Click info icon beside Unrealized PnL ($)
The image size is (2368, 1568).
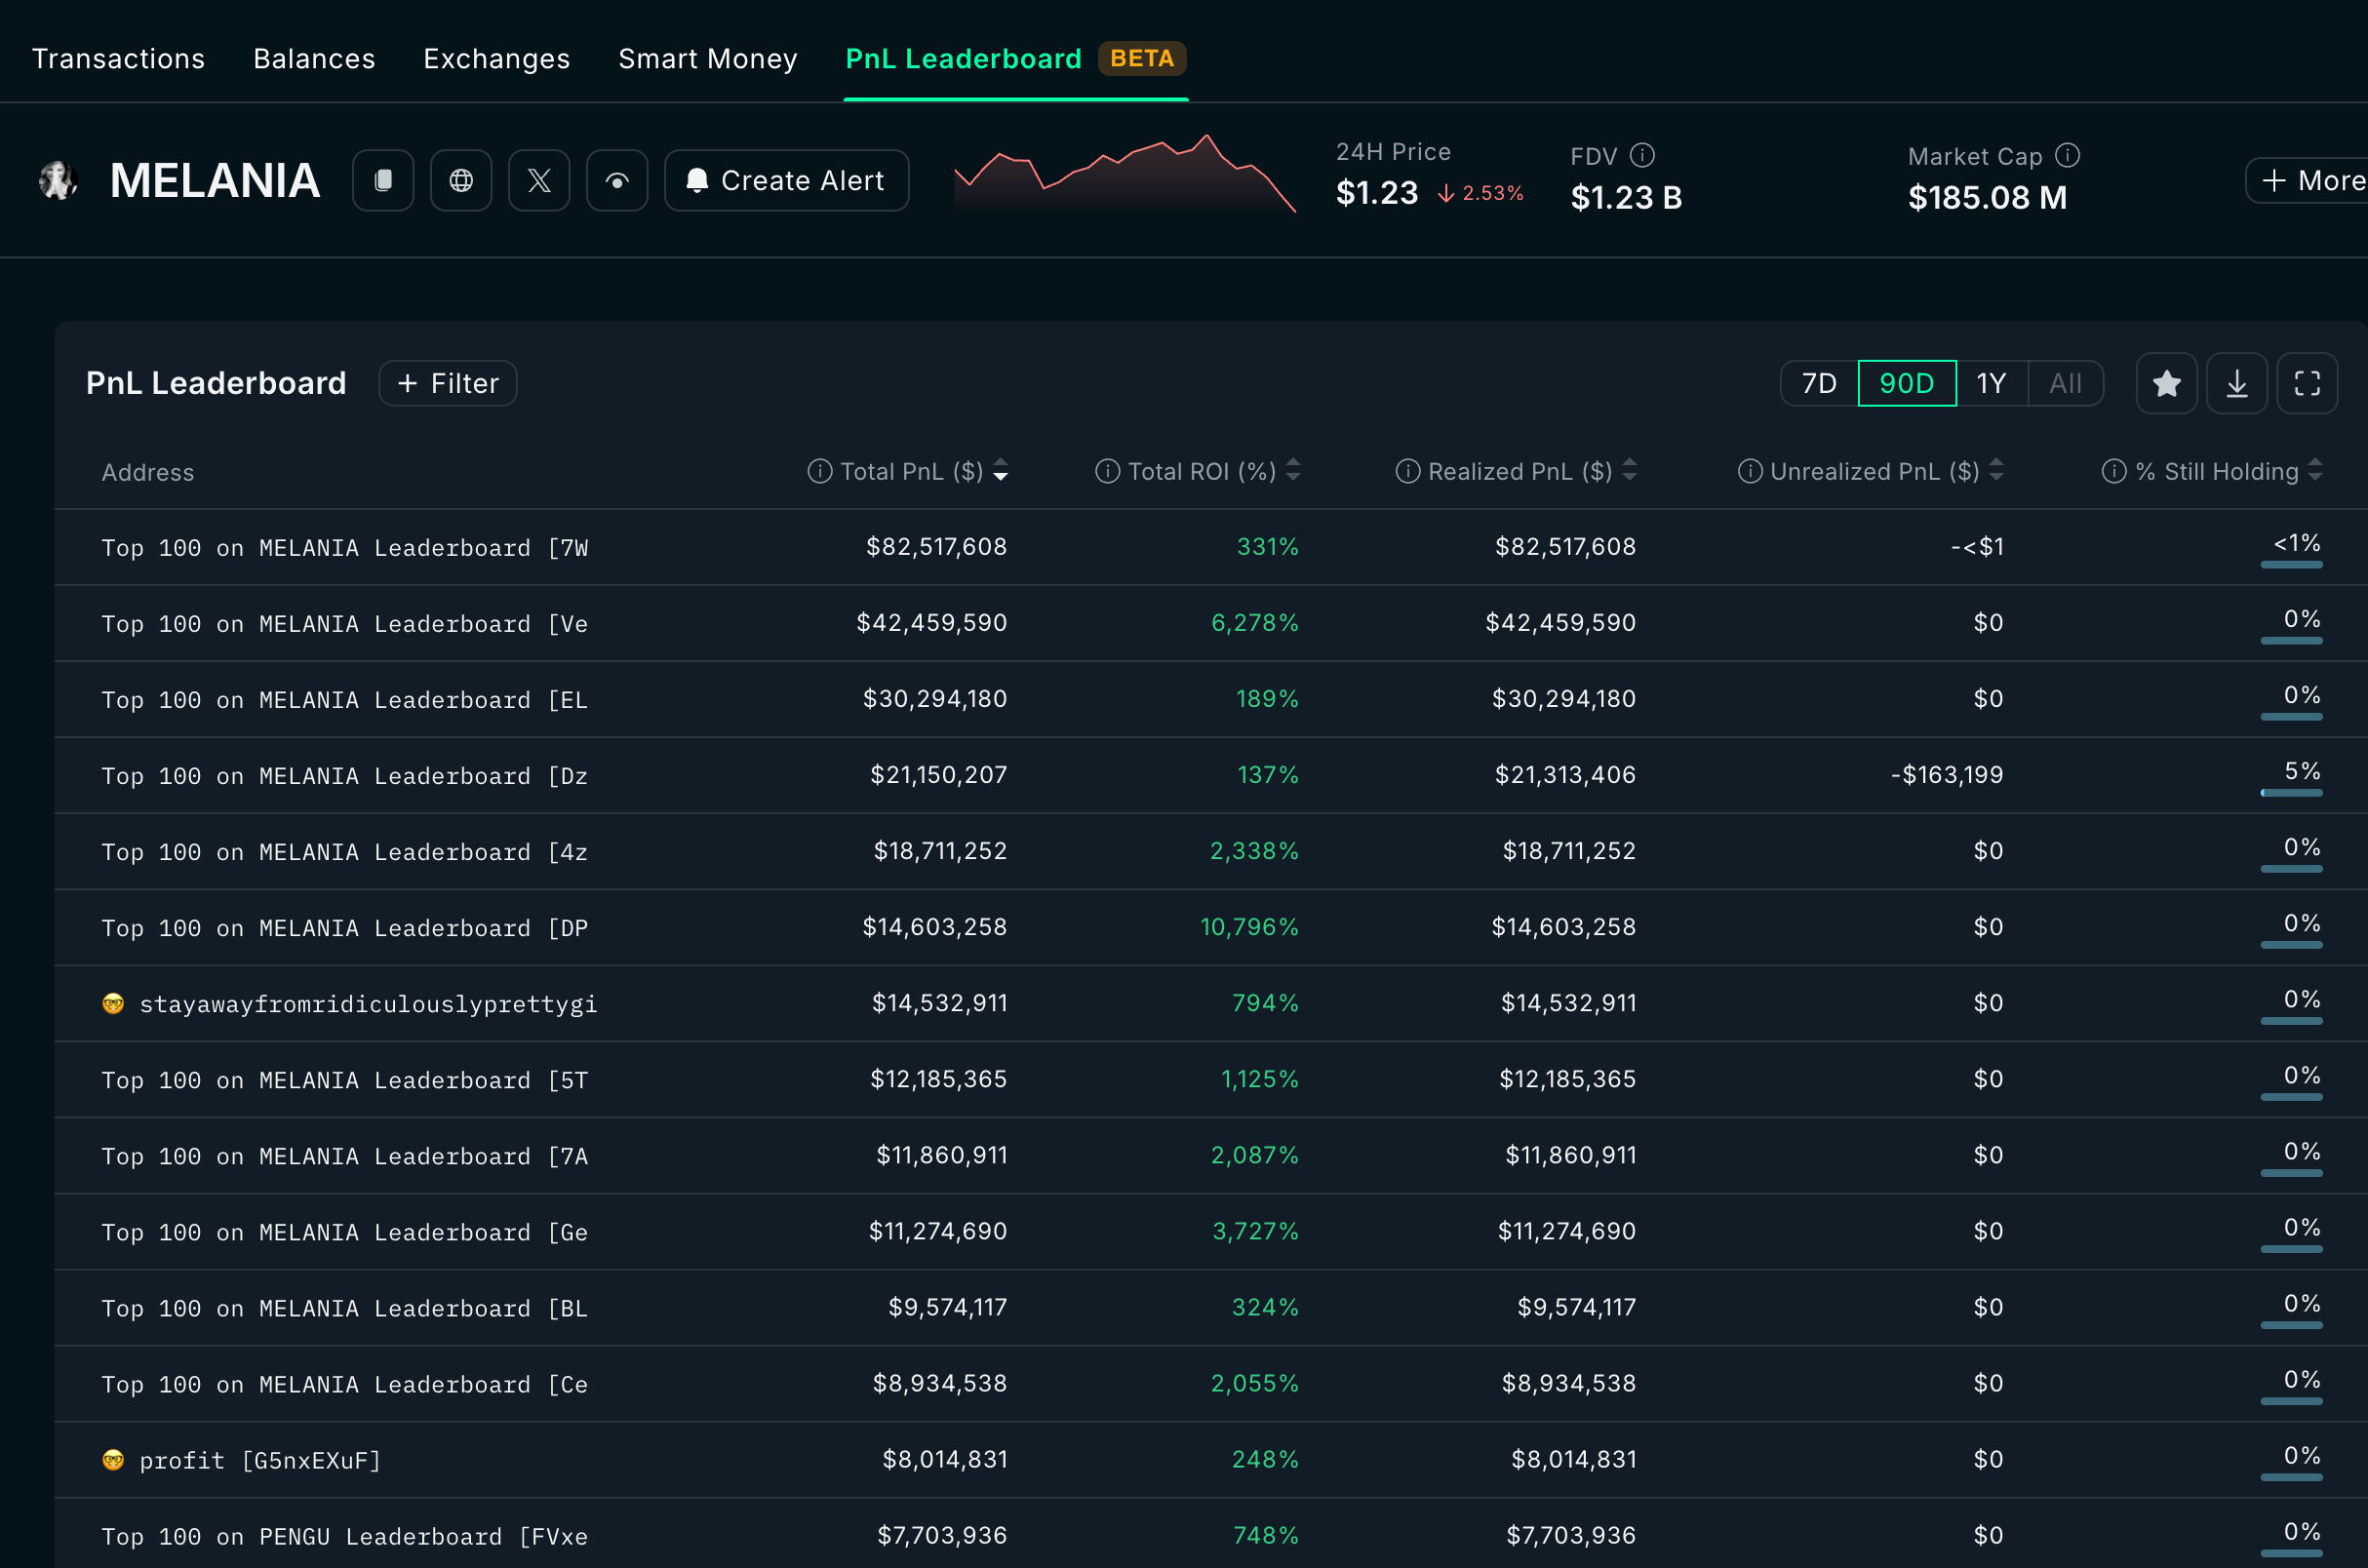(1749, 471)
